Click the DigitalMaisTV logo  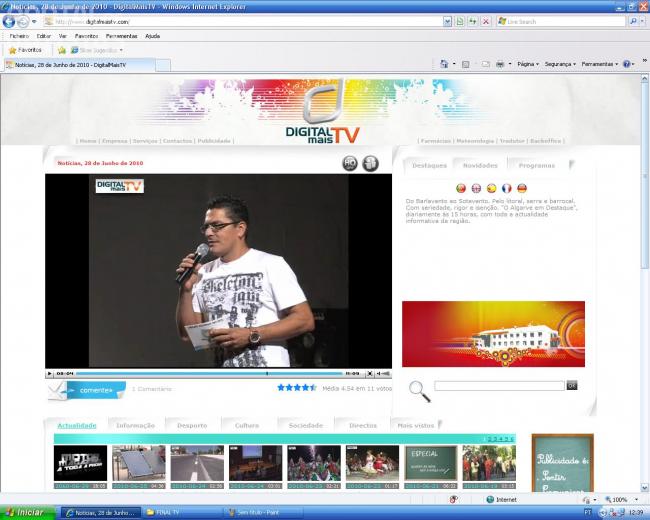pyautogui.click(x=323, y=113)
